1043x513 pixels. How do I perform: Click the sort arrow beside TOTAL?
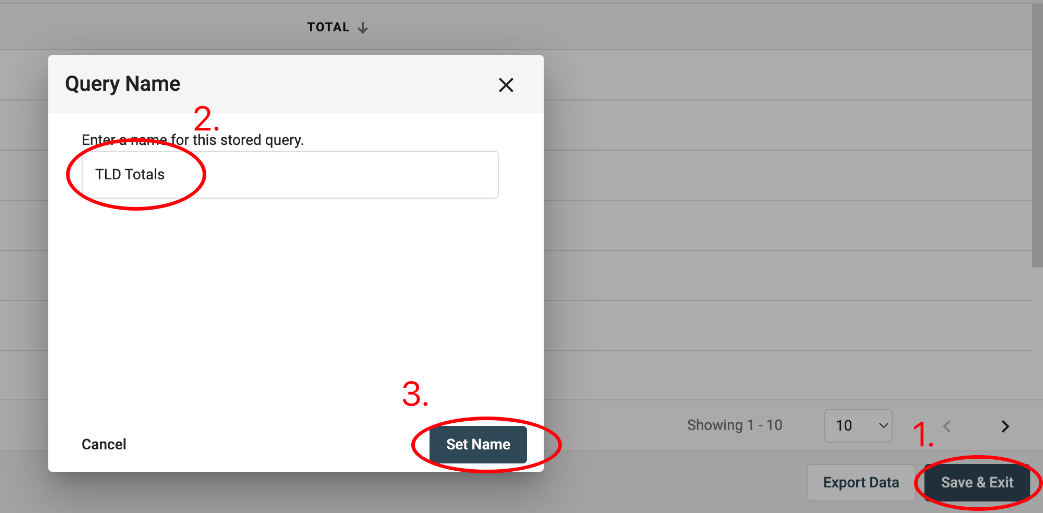click(x=363, y=28)
